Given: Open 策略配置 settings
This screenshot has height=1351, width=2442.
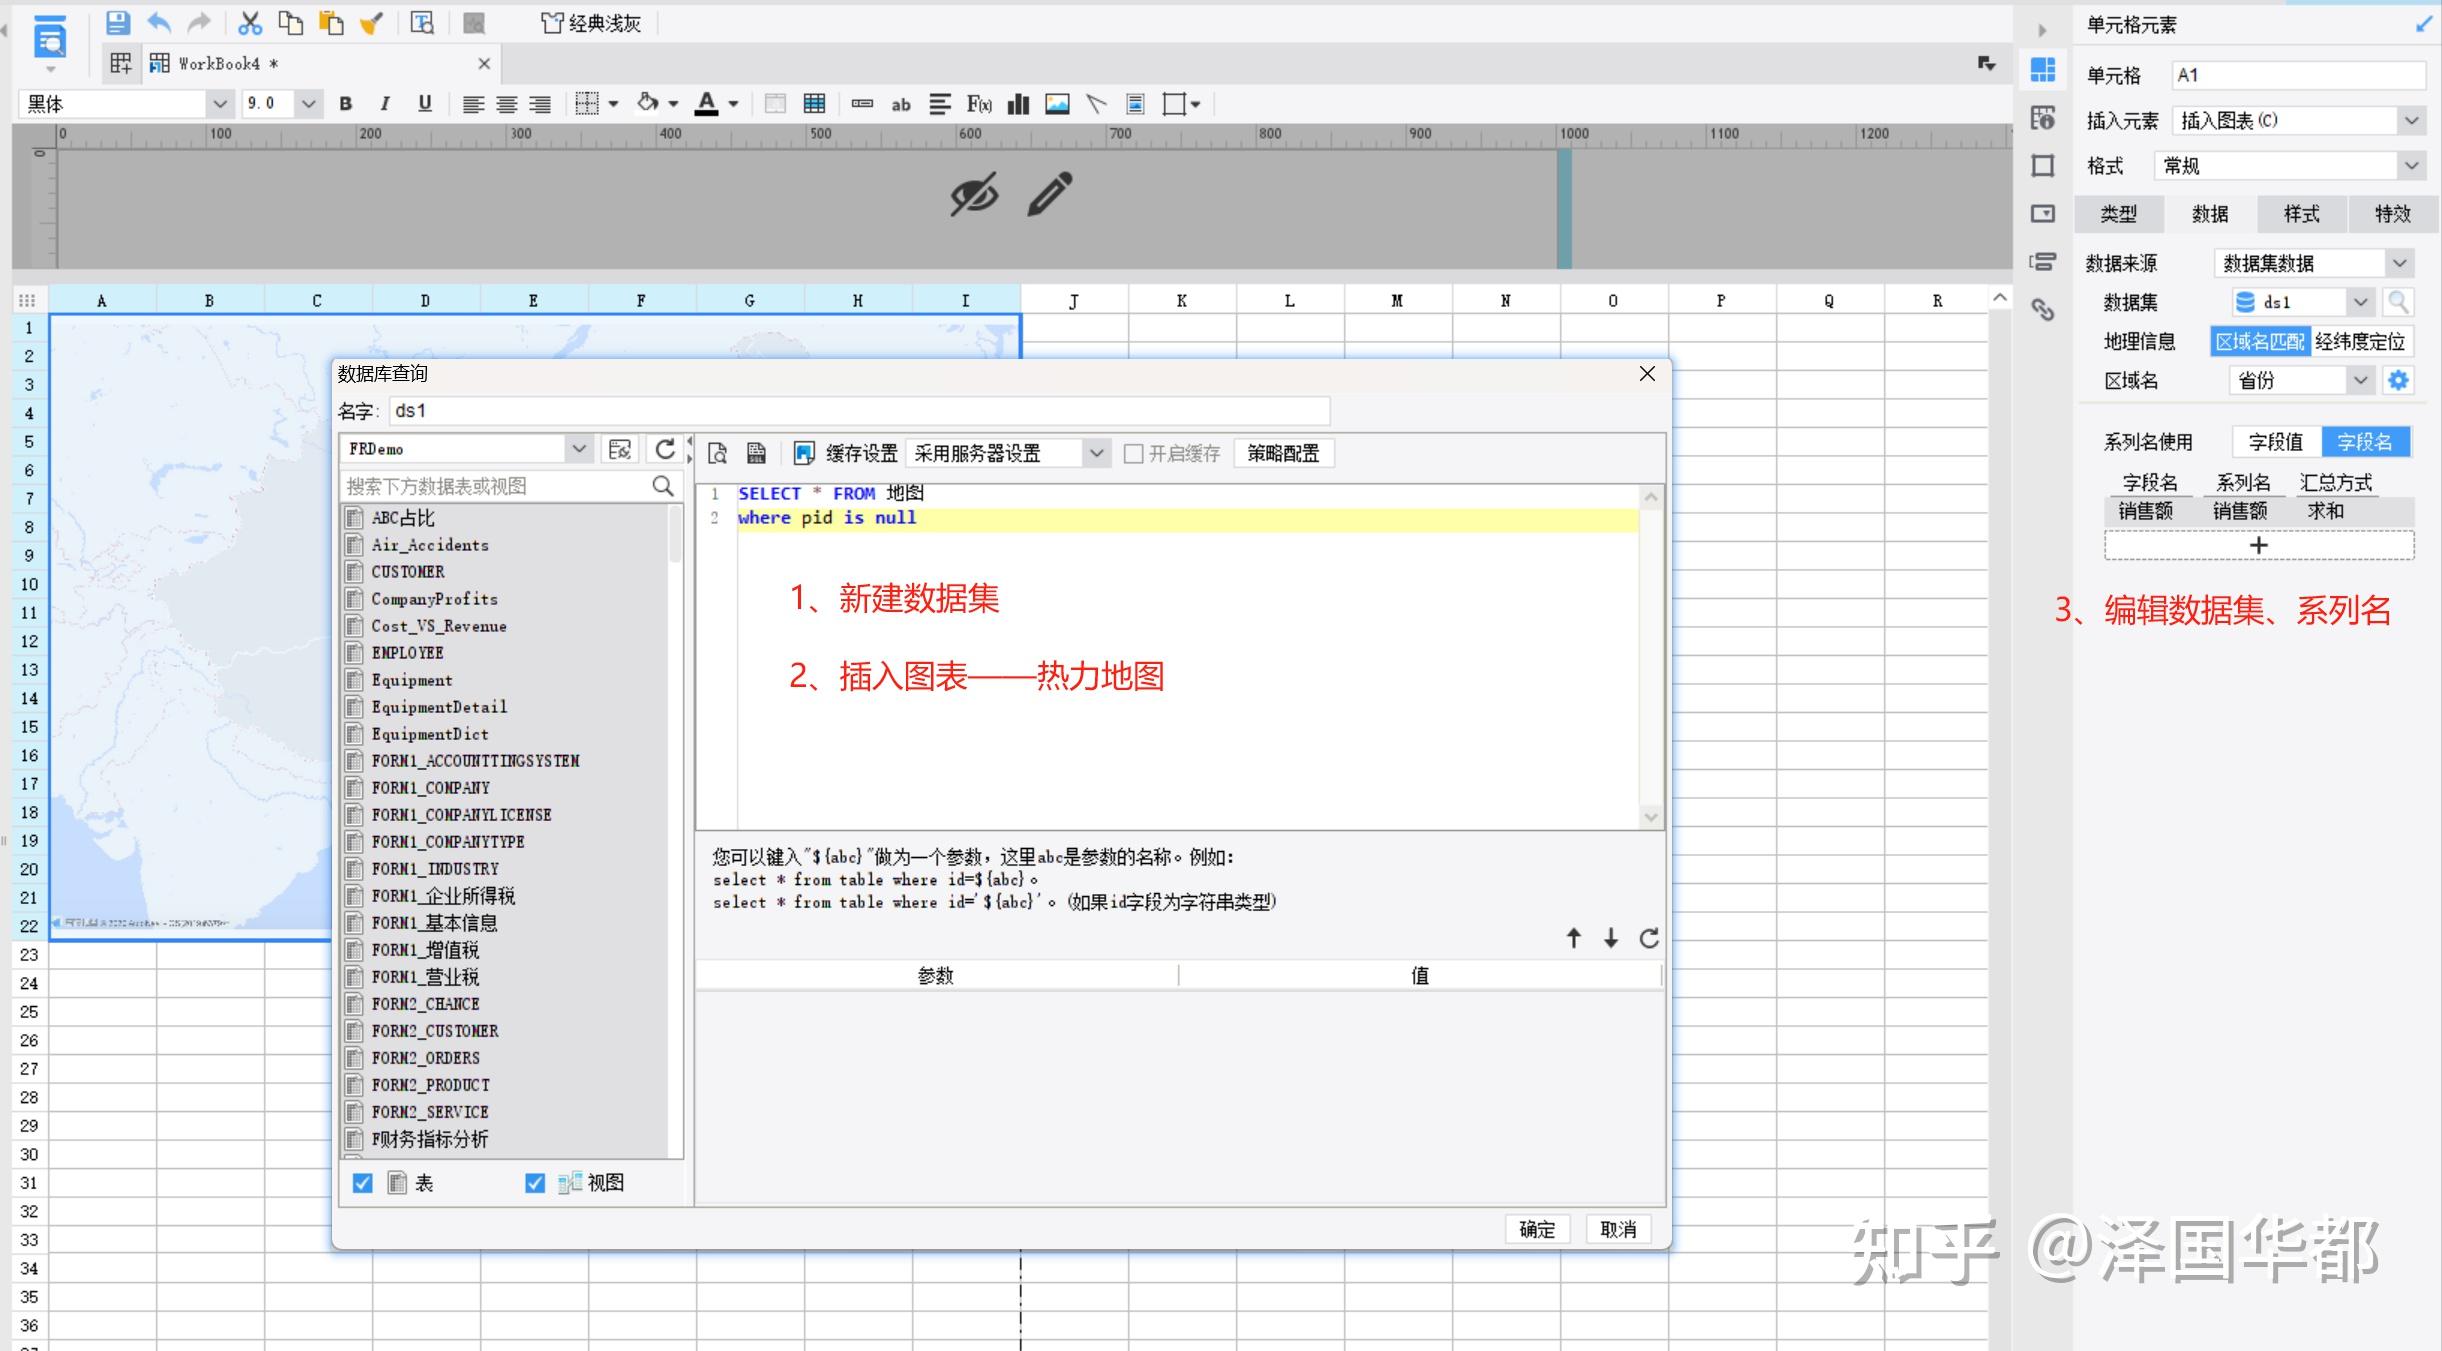Looking at the screenshot, I should click(1284, 452).
